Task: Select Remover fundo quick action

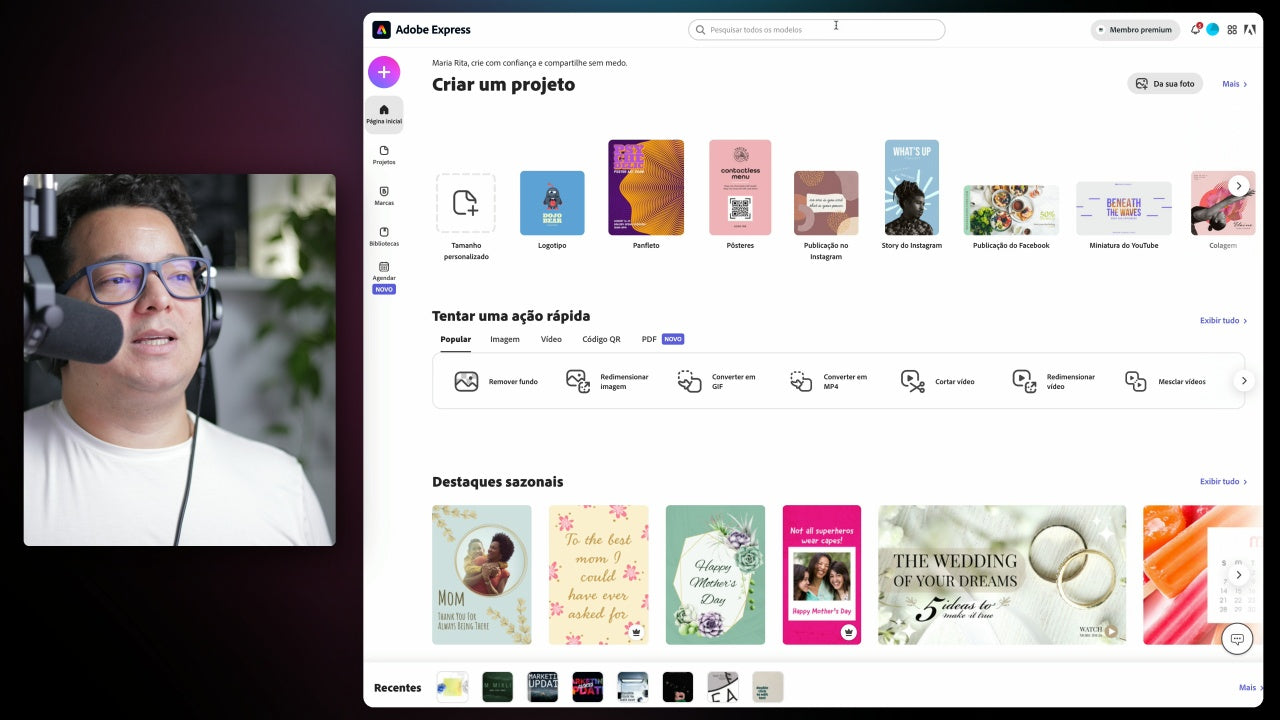Action: [x=496, y=381]
